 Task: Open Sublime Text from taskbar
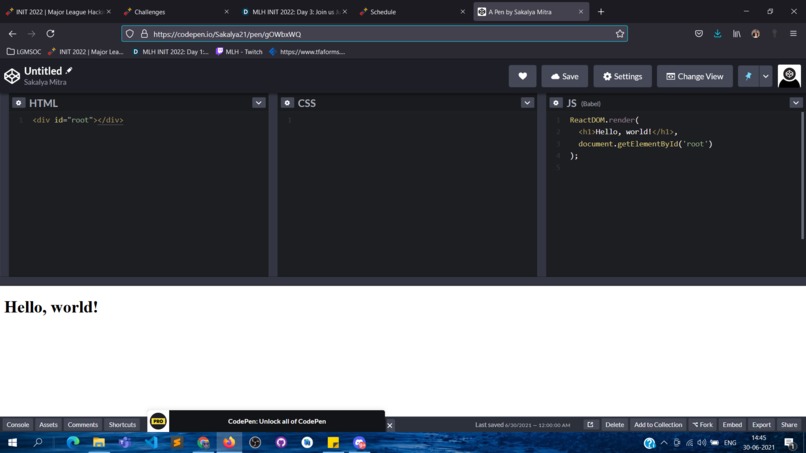(177, 442)
